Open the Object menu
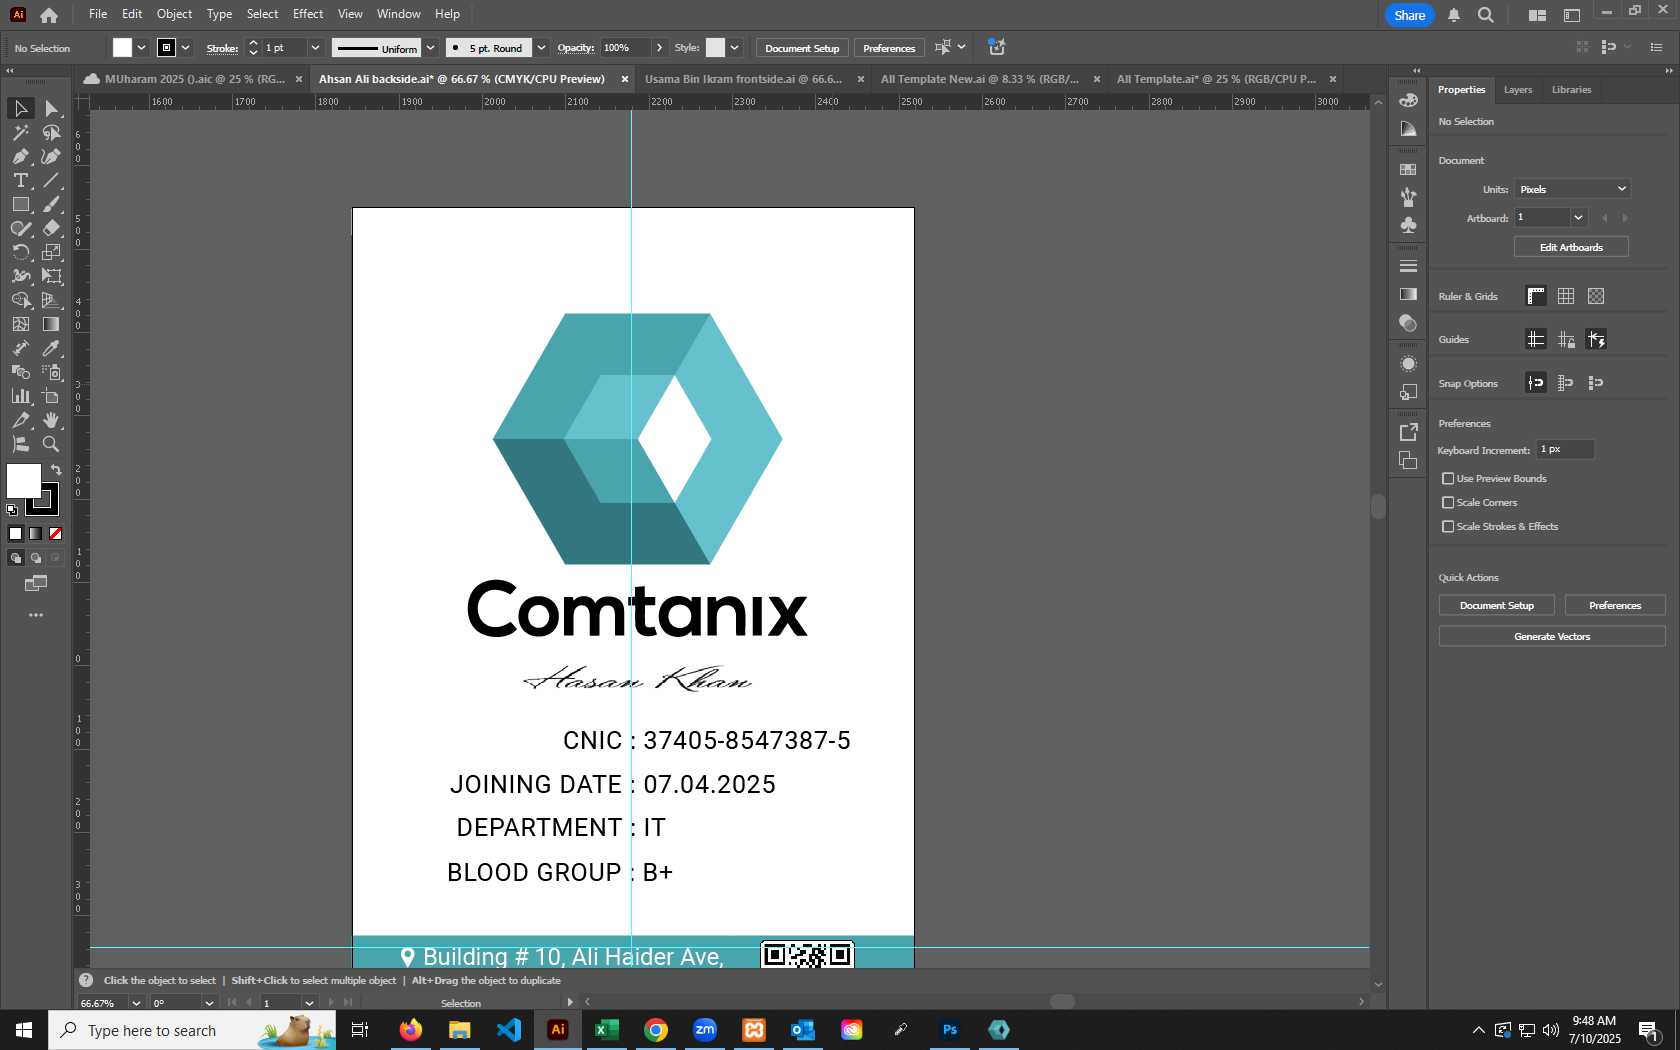 [x=174, y=14]
